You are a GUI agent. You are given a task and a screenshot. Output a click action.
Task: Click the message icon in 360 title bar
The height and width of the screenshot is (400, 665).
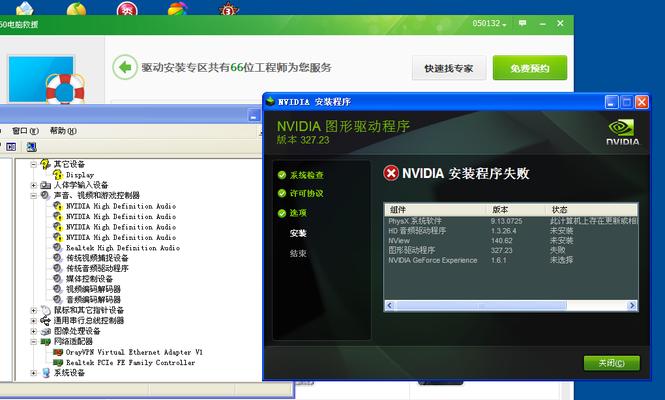[522, 23]
